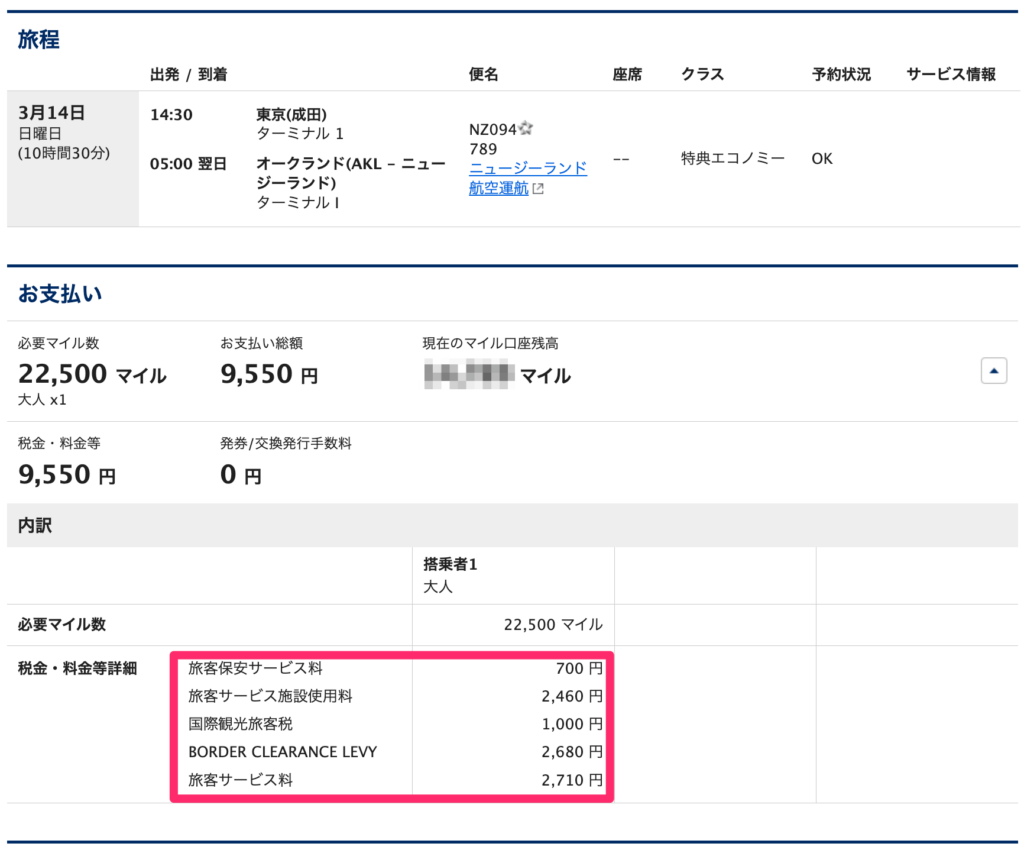Click the total payment amount under お支払い総額
The image size is (1024, 853).
(269, 374)
